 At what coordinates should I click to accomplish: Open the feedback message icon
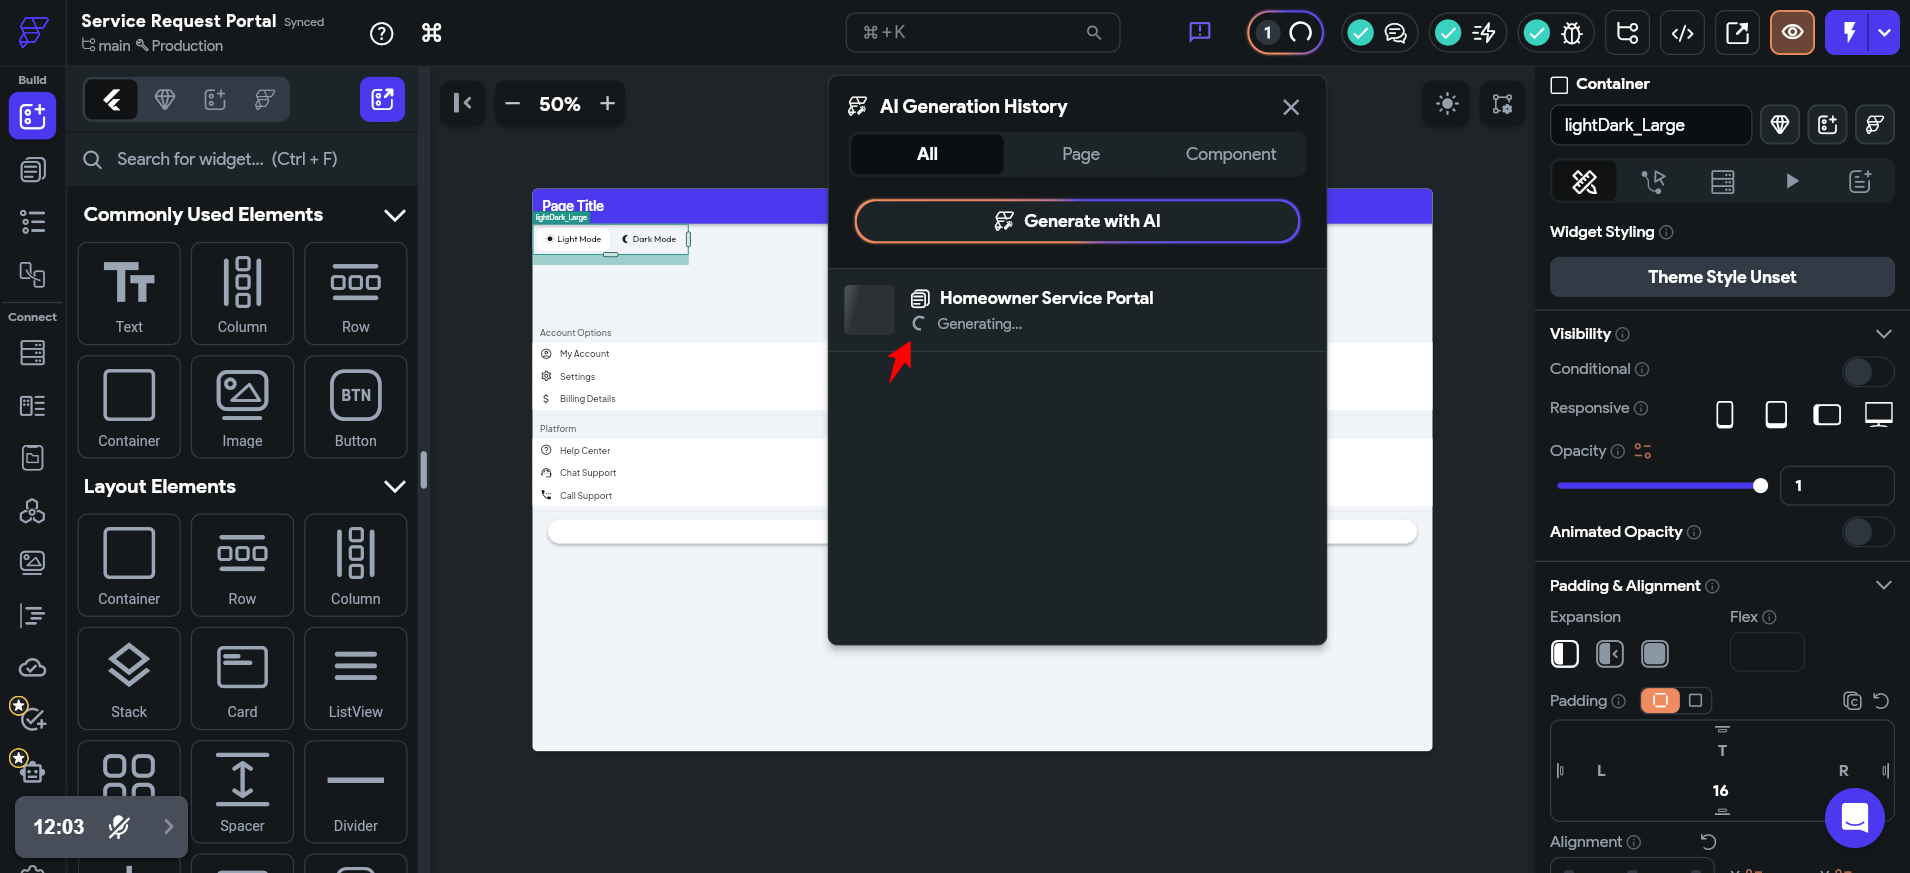(x=1199, y=33)
